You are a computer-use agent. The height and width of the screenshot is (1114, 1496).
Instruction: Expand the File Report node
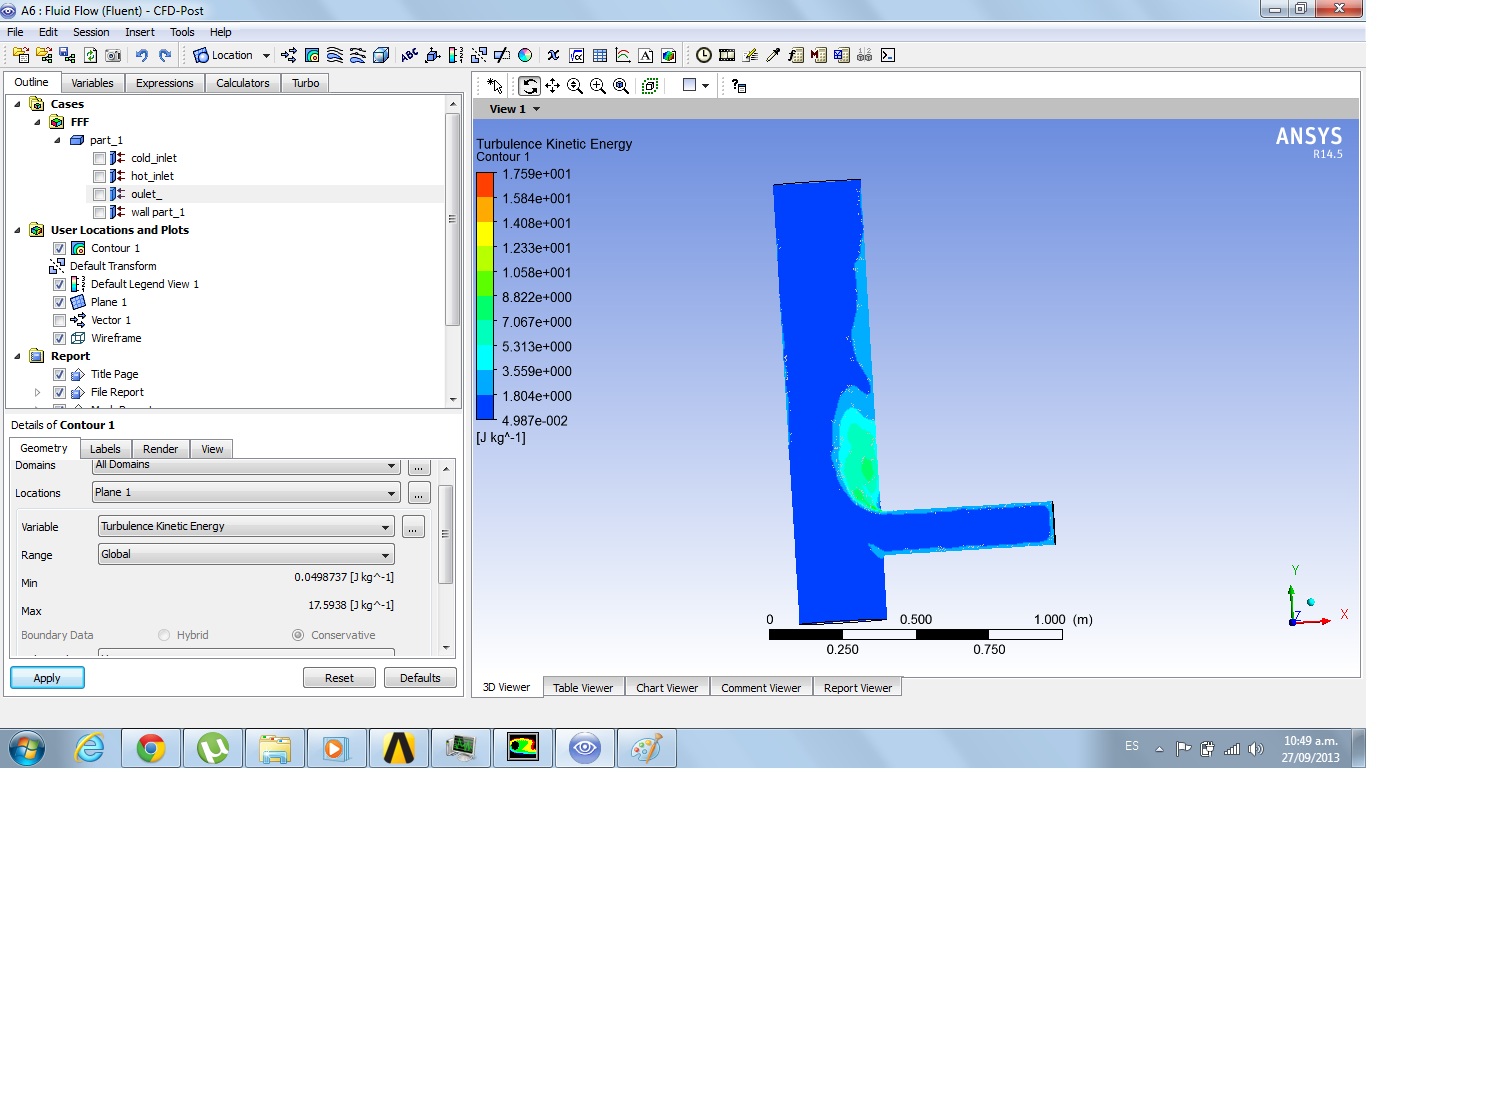[38, 392]
